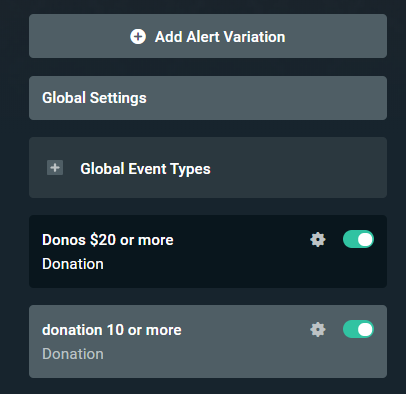Screen dimensions: 406x394
Task: Click the blank area of donation 10 card
Action: pyautogui.click(x=233, y=357)
